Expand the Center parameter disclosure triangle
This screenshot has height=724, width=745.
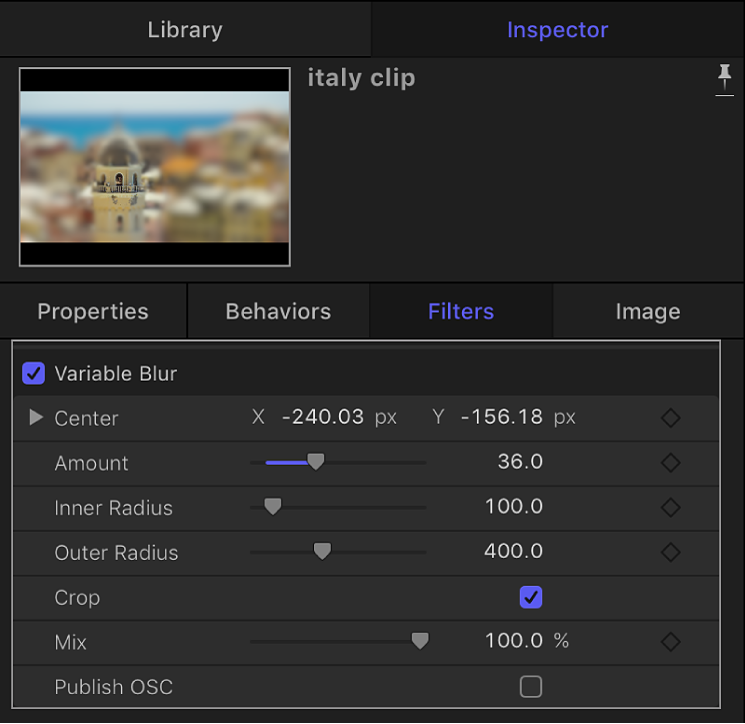[x=36, y=418]
